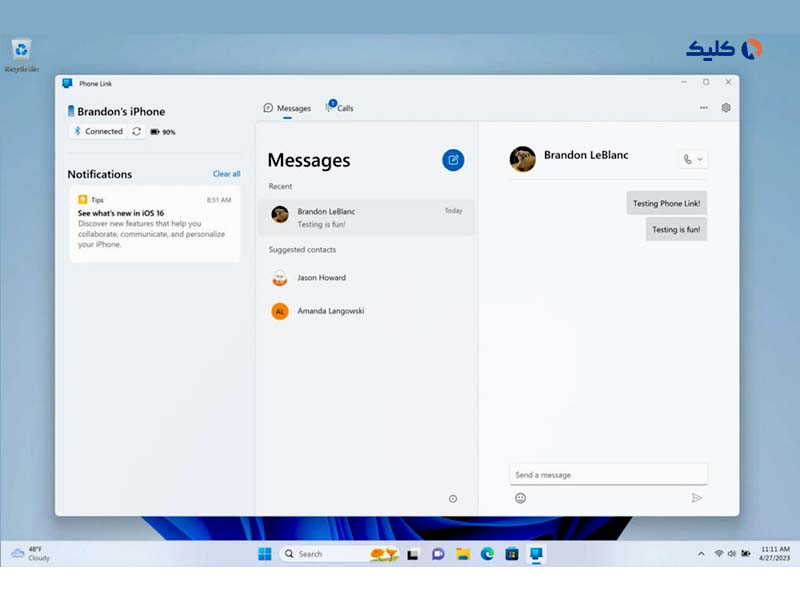Open the Tips notification about iOS 16
The image size is (800, 600).
click(154, 222)
